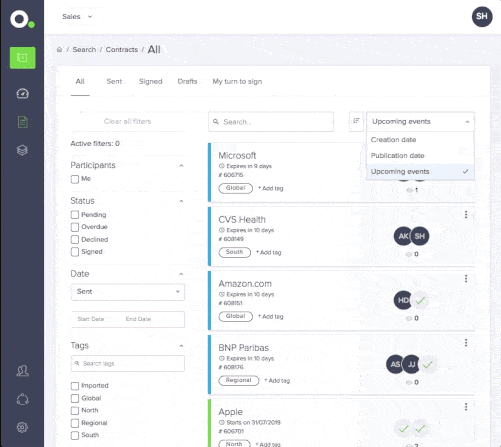
Task: Check the Global tag filter
Action: pyautogui.click(x=75, y=398)
